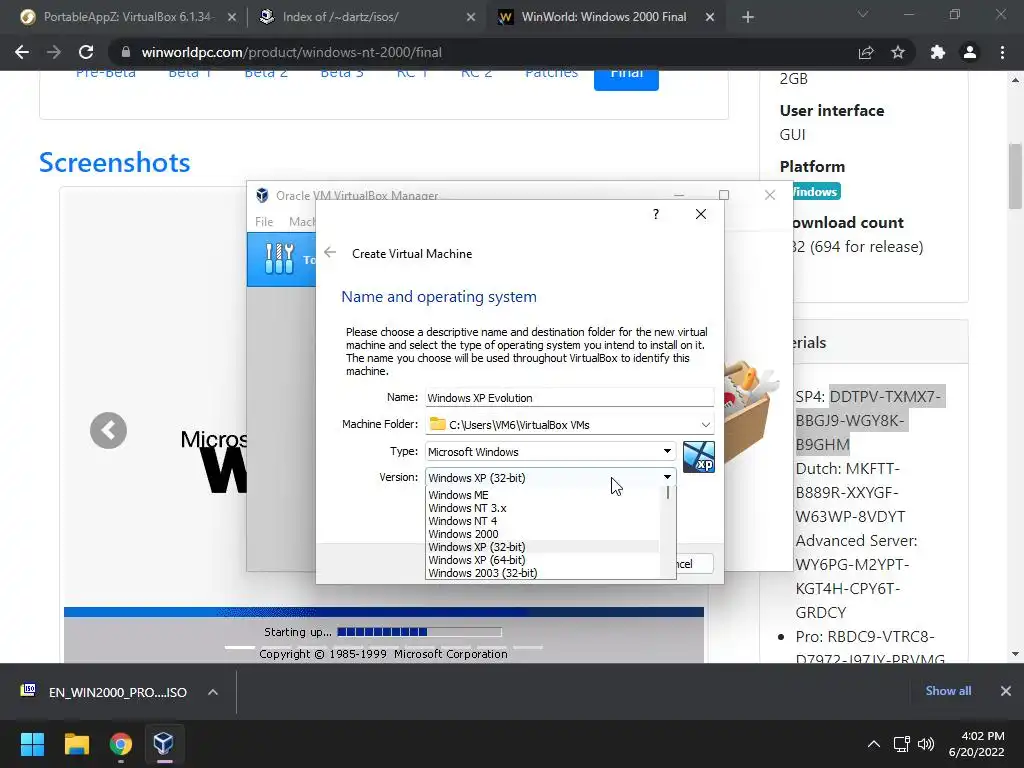Choose Windows NT 3.x from version list

click(x=542, y=508)
